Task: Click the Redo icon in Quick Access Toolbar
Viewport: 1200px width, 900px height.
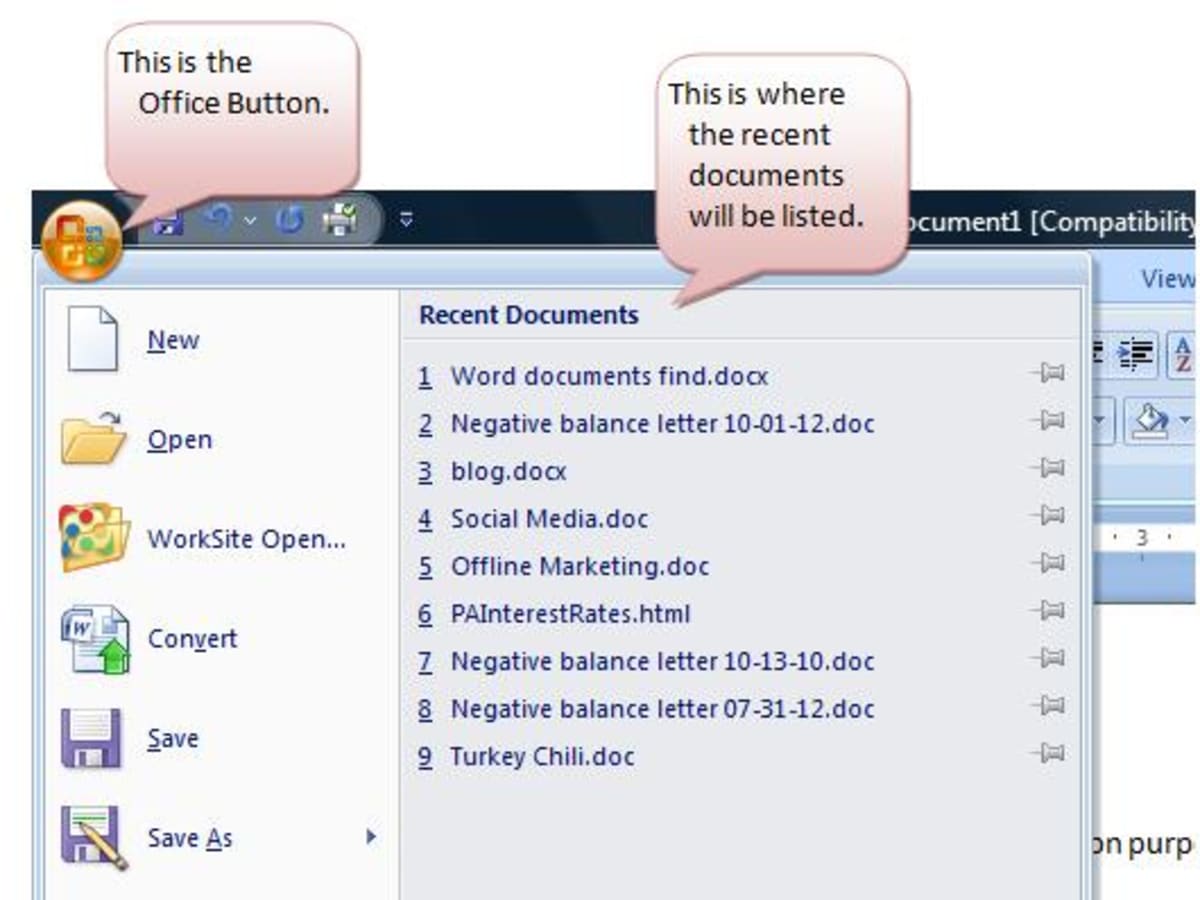Action: [289, 220]
